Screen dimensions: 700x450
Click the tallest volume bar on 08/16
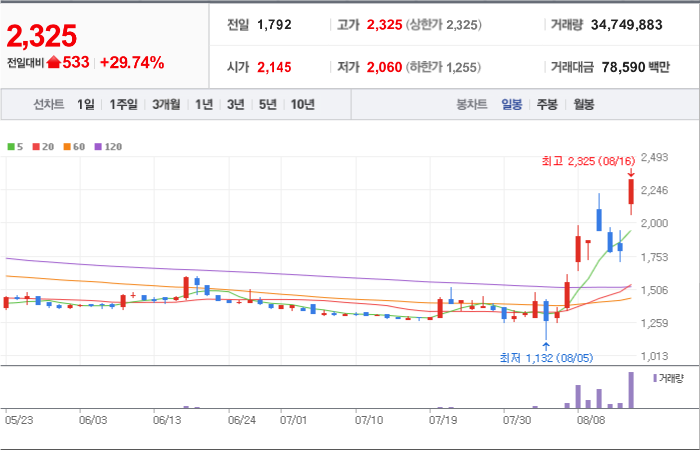click(x=631, y=390)
